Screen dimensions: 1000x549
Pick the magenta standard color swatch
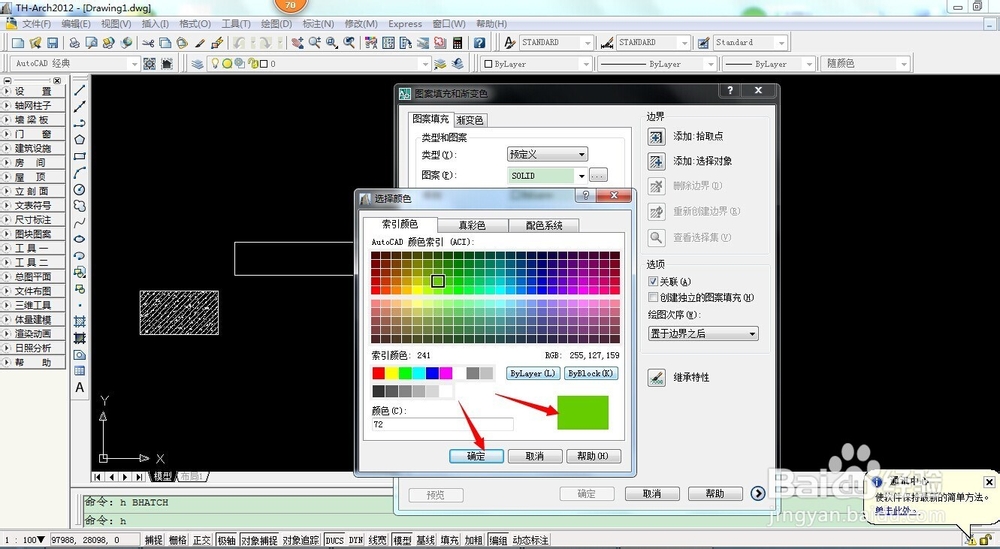pyautogui.click(x=446, y=373)
